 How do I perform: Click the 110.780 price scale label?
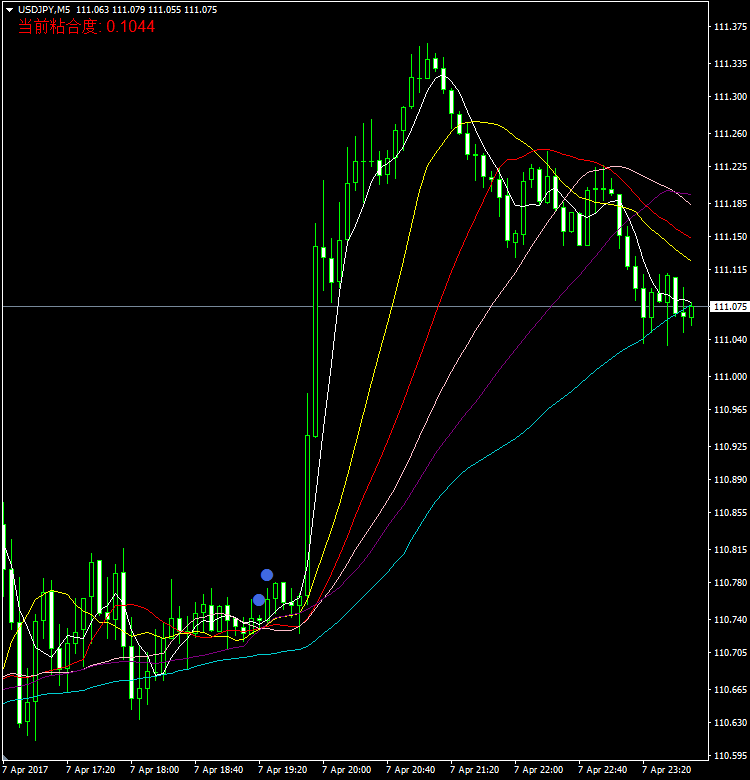pos(730,583)
